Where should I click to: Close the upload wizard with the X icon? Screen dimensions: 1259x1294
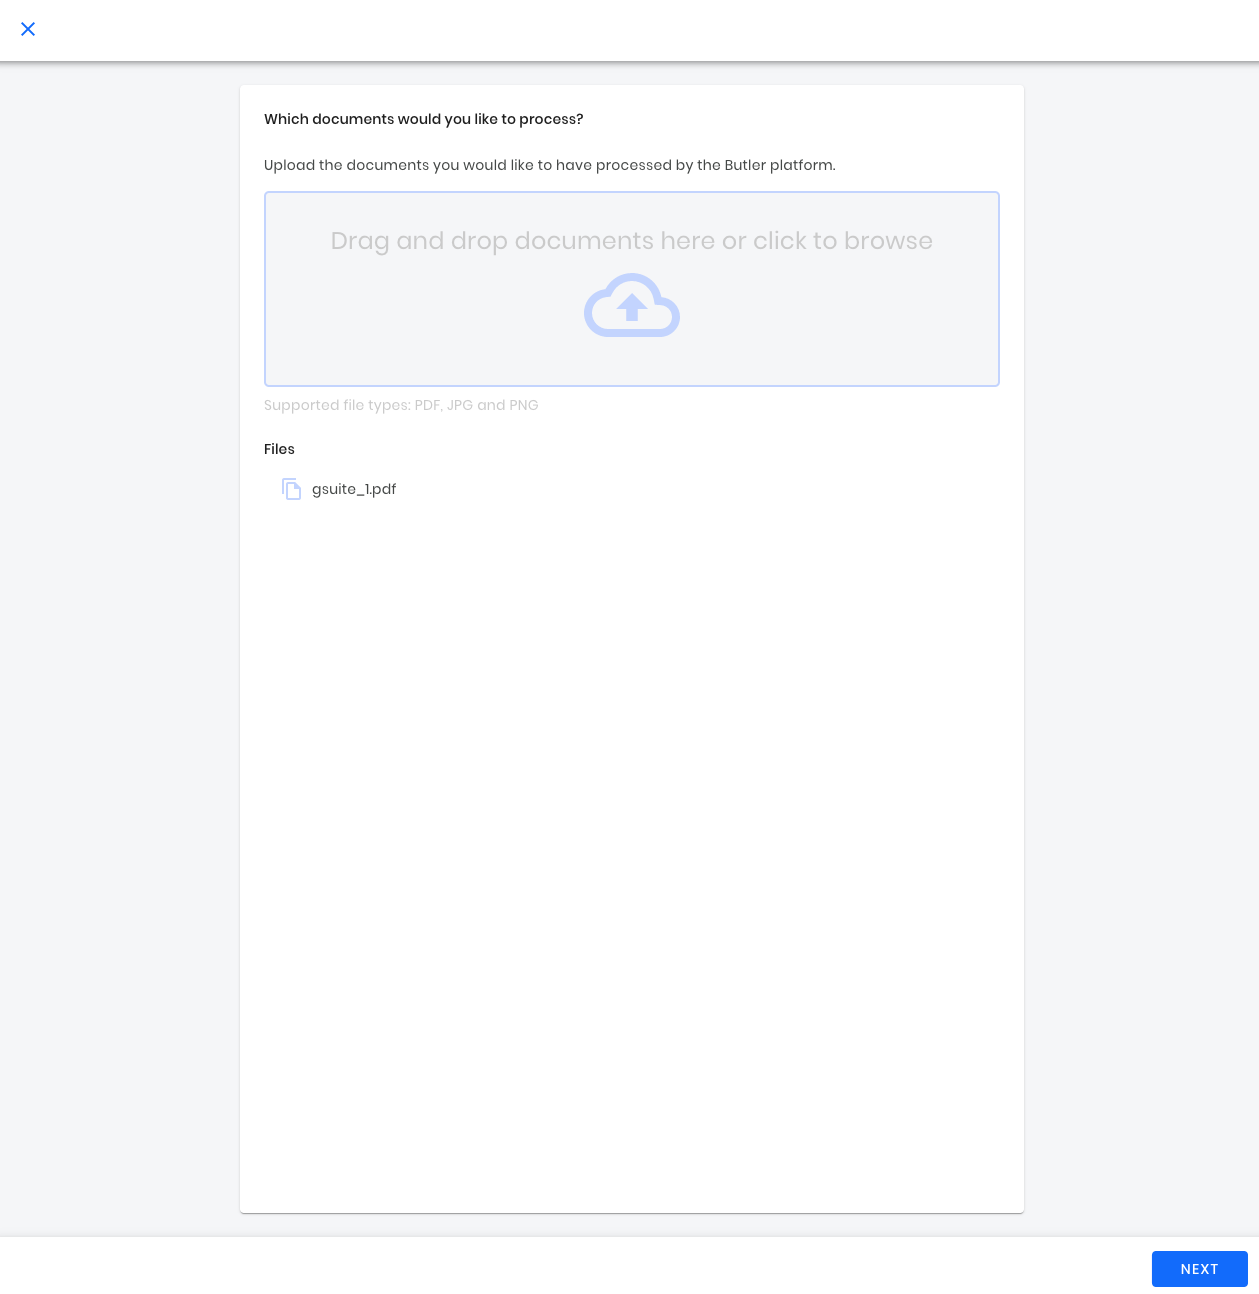[28, 29]
